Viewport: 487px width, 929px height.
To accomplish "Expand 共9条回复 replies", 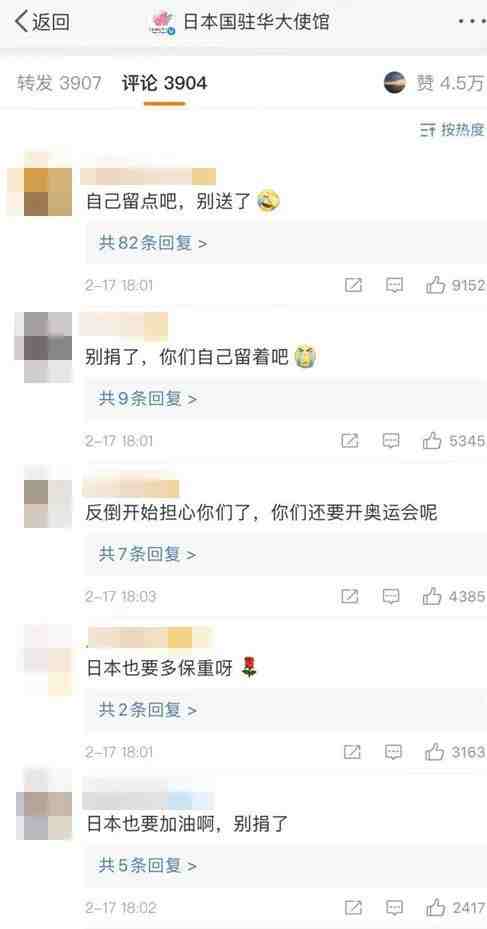I will (x=148, y=399).
